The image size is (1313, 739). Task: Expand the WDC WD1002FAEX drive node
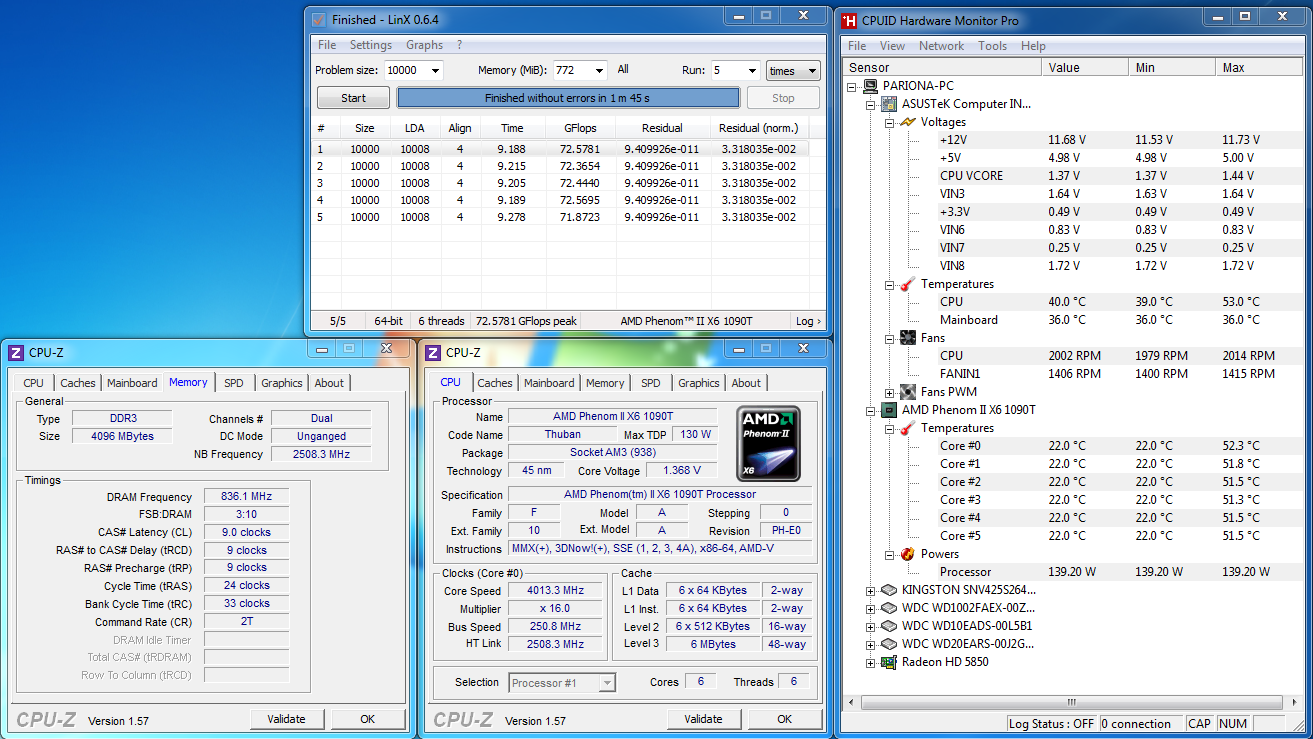(x=870, y=608)
